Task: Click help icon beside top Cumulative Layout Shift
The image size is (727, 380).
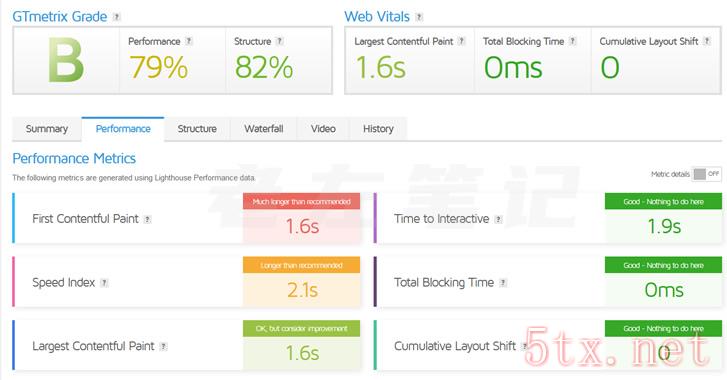Action: pos(707,41)
